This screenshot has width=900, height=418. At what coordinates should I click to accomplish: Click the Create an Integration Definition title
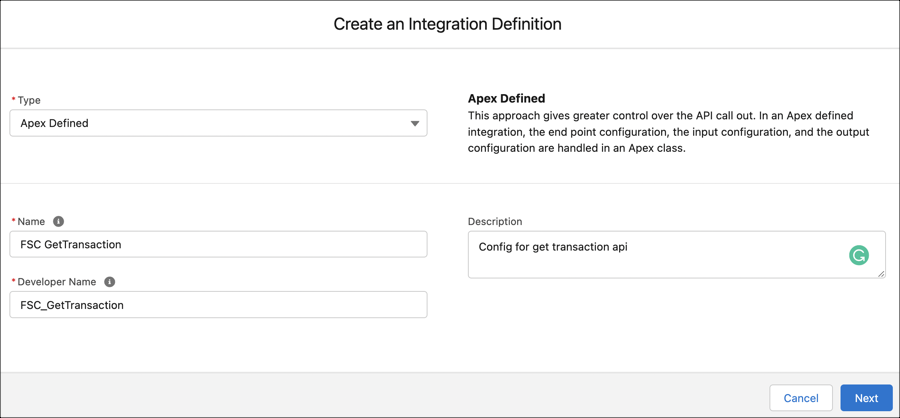click(x=448, y=24)
